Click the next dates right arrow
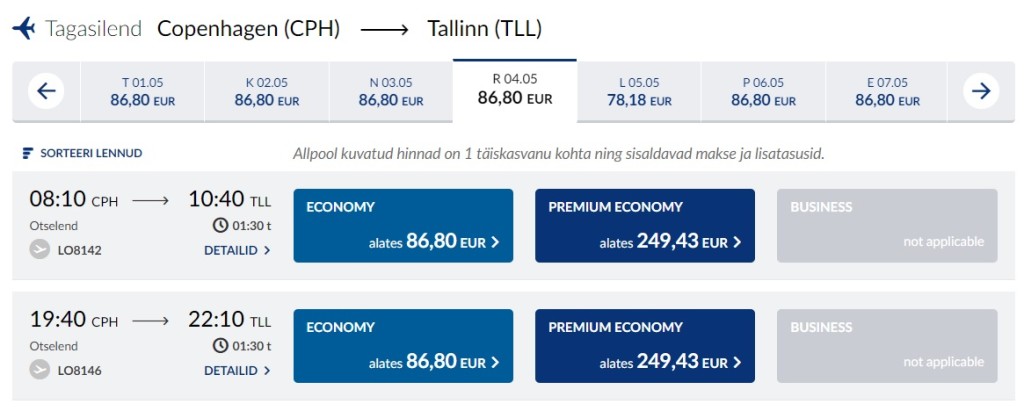 981,91
